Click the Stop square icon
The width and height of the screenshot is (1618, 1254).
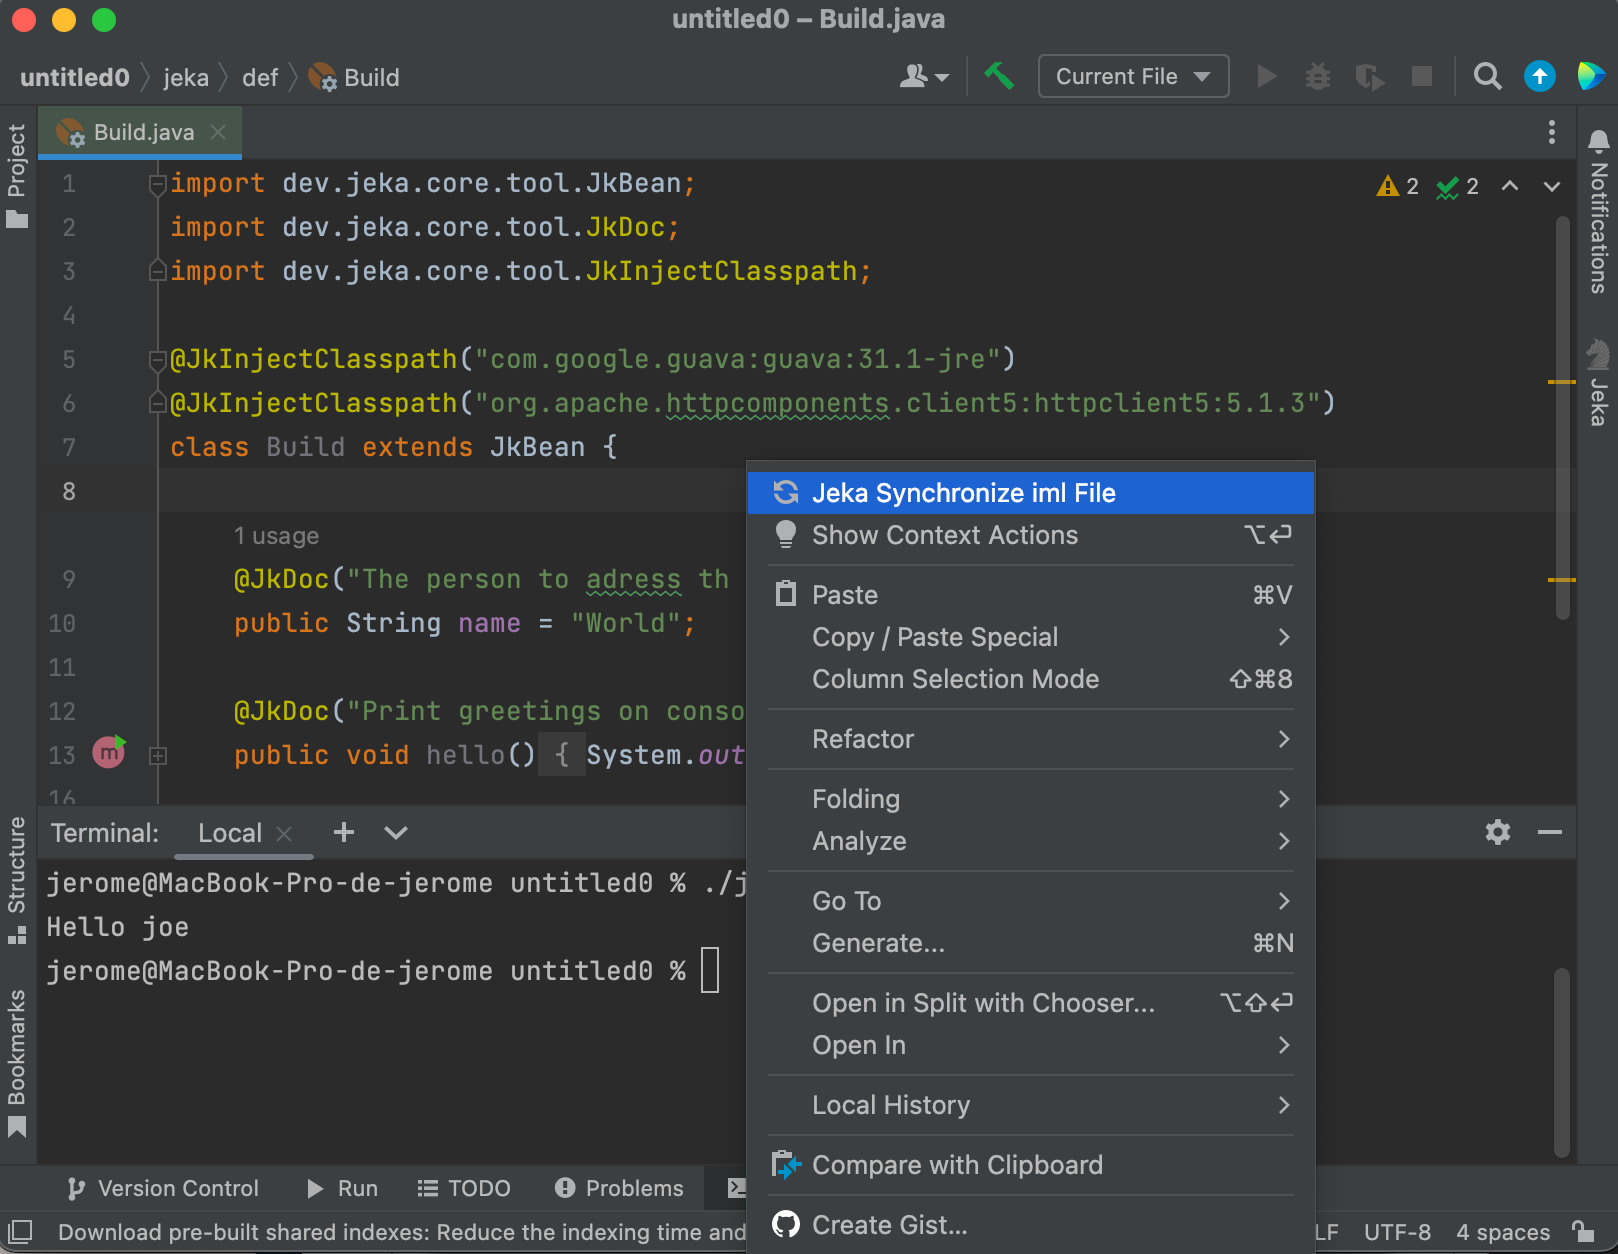(1421, 76)
